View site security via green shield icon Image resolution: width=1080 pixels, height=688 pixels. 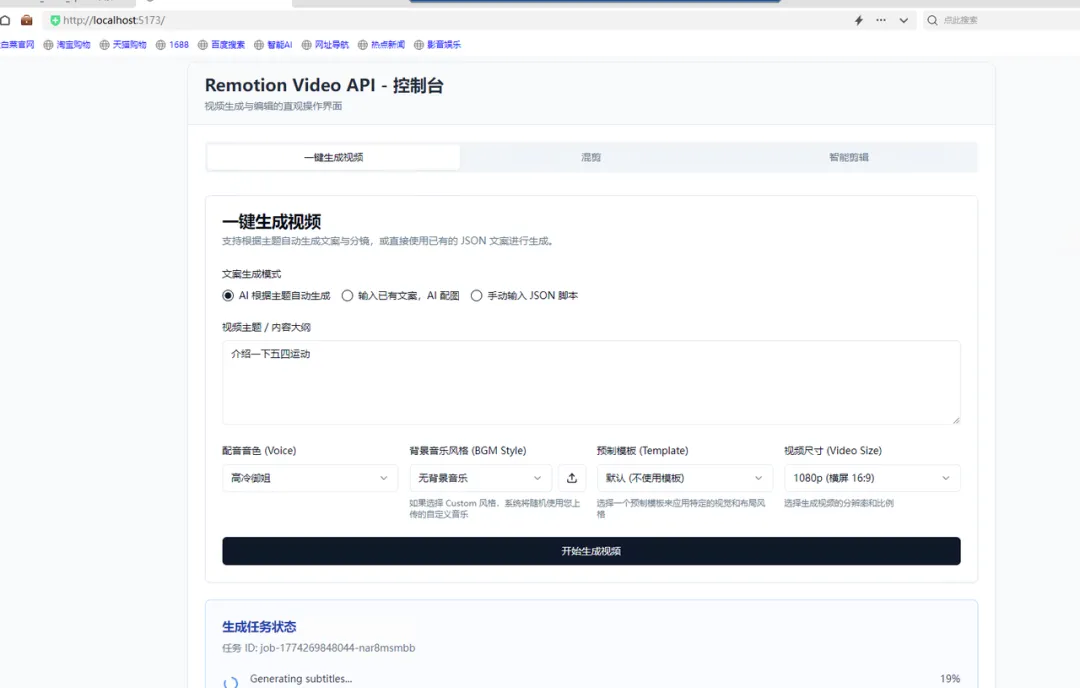point(55,21)
